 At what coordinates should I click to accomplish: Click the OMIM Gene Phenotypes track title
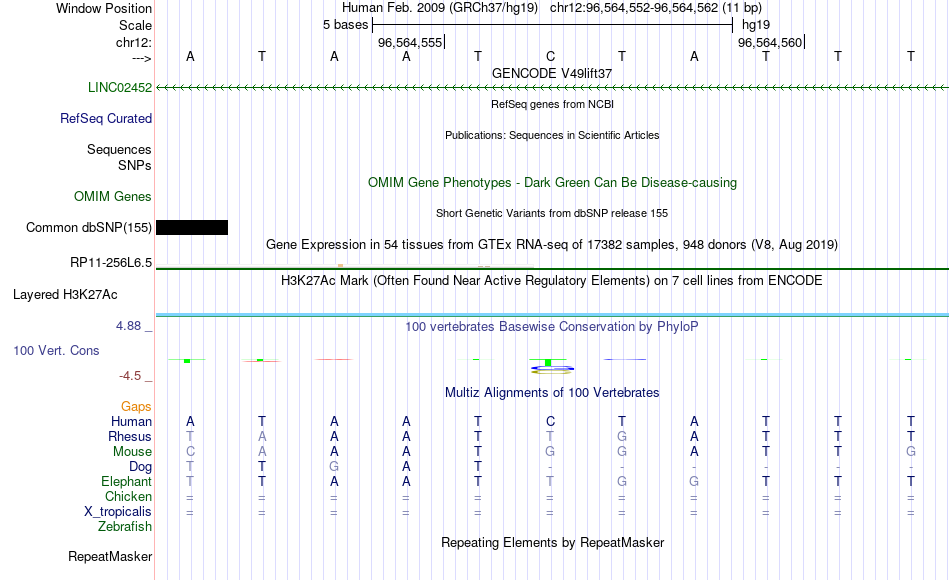pyautogui.click(x=552, y=182)
